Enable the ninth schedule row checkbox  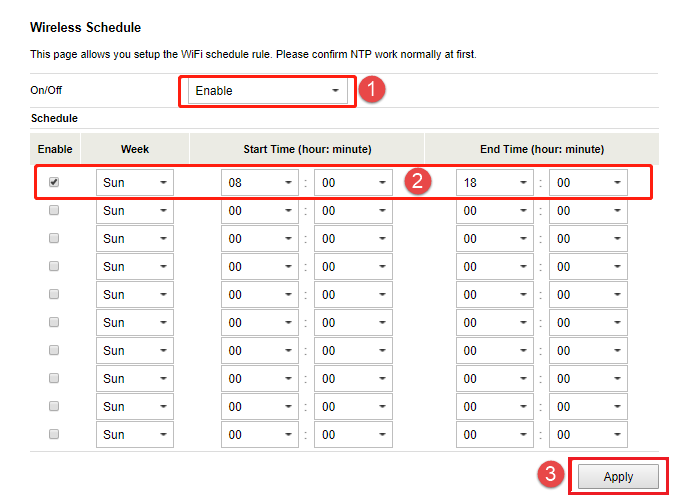pos(54,406)
